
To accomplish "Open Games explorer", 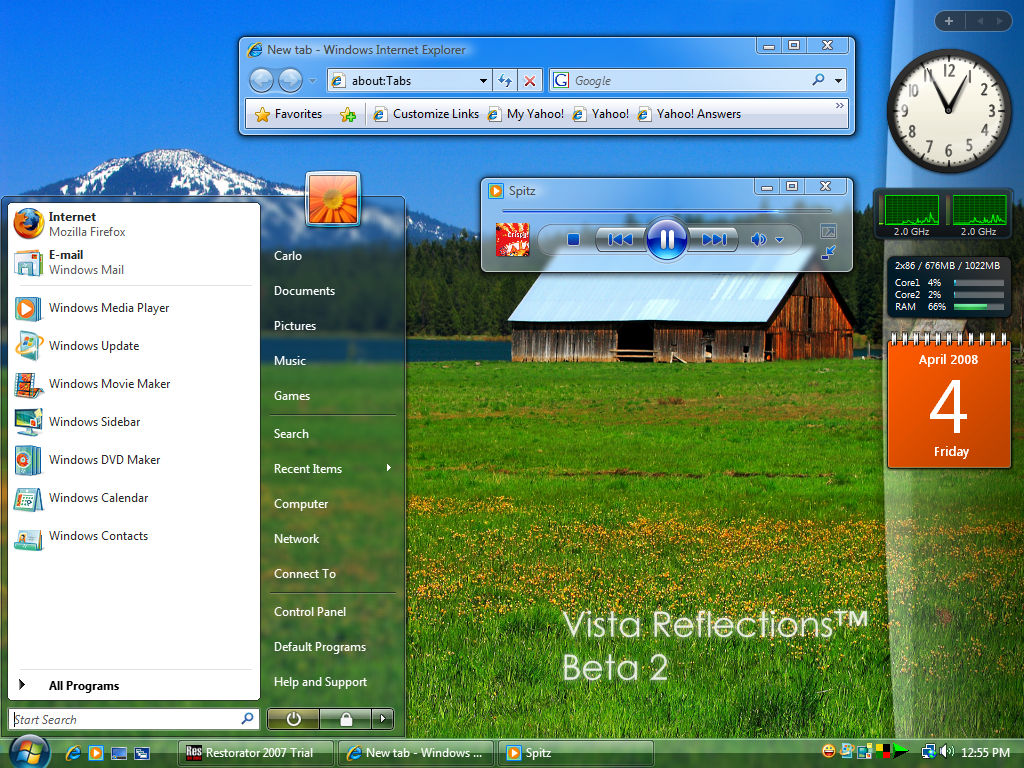I will tap(292, 395).
